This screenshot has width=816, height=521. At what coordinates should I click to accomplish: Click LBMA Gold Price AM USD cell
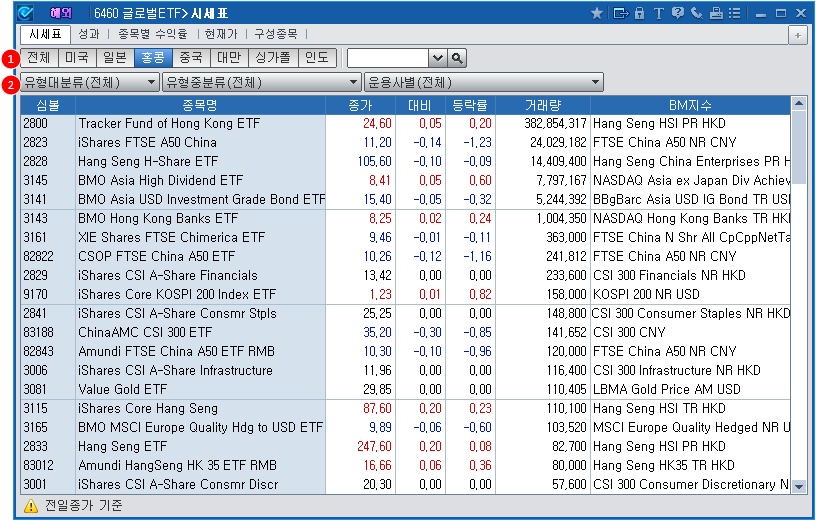pyautogui.click(x=690, y=389)
